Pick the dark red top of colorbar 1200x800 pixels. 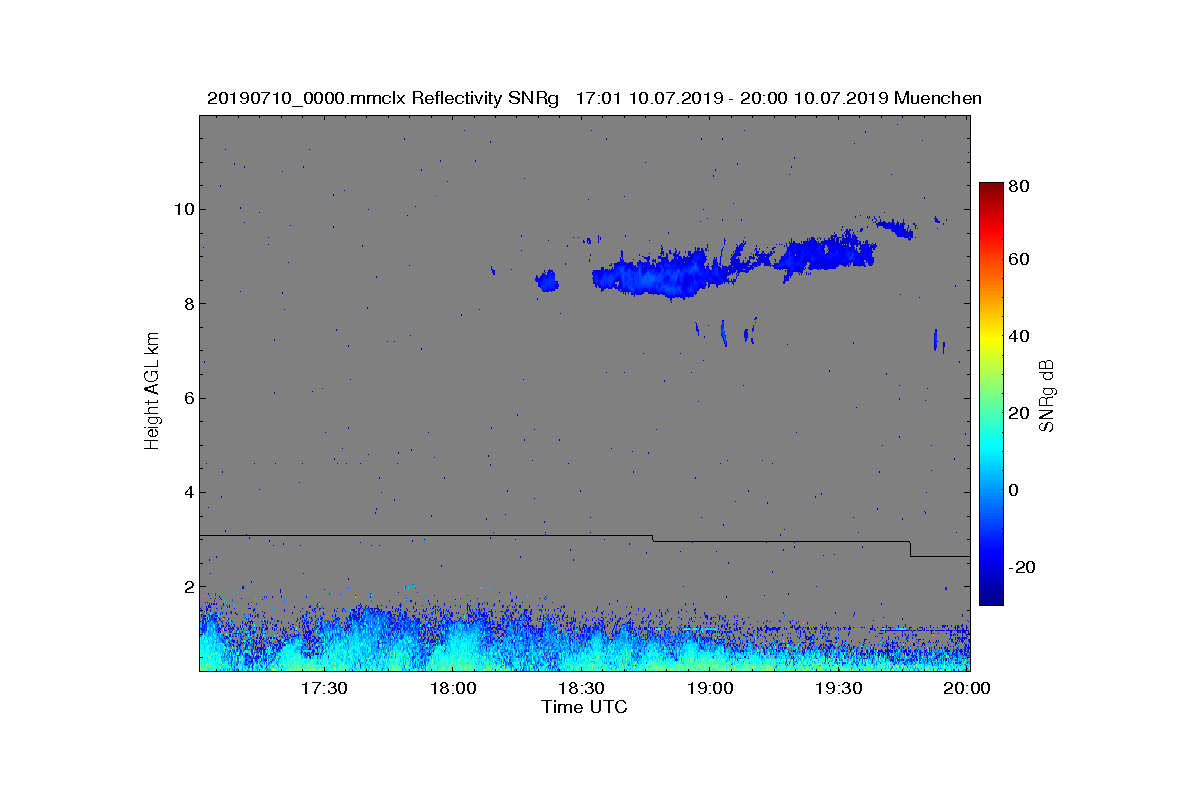990,188
